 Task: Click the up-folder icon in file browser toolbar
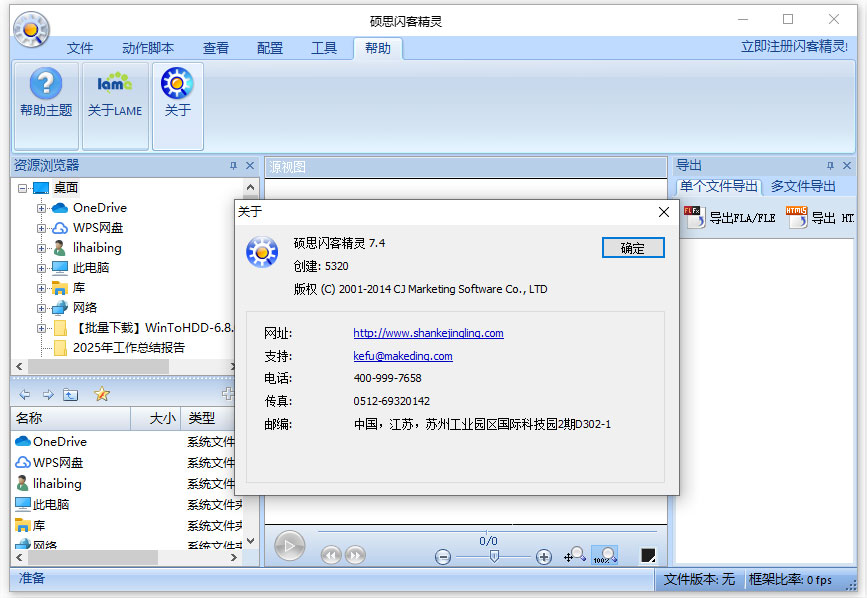[70, 394]
